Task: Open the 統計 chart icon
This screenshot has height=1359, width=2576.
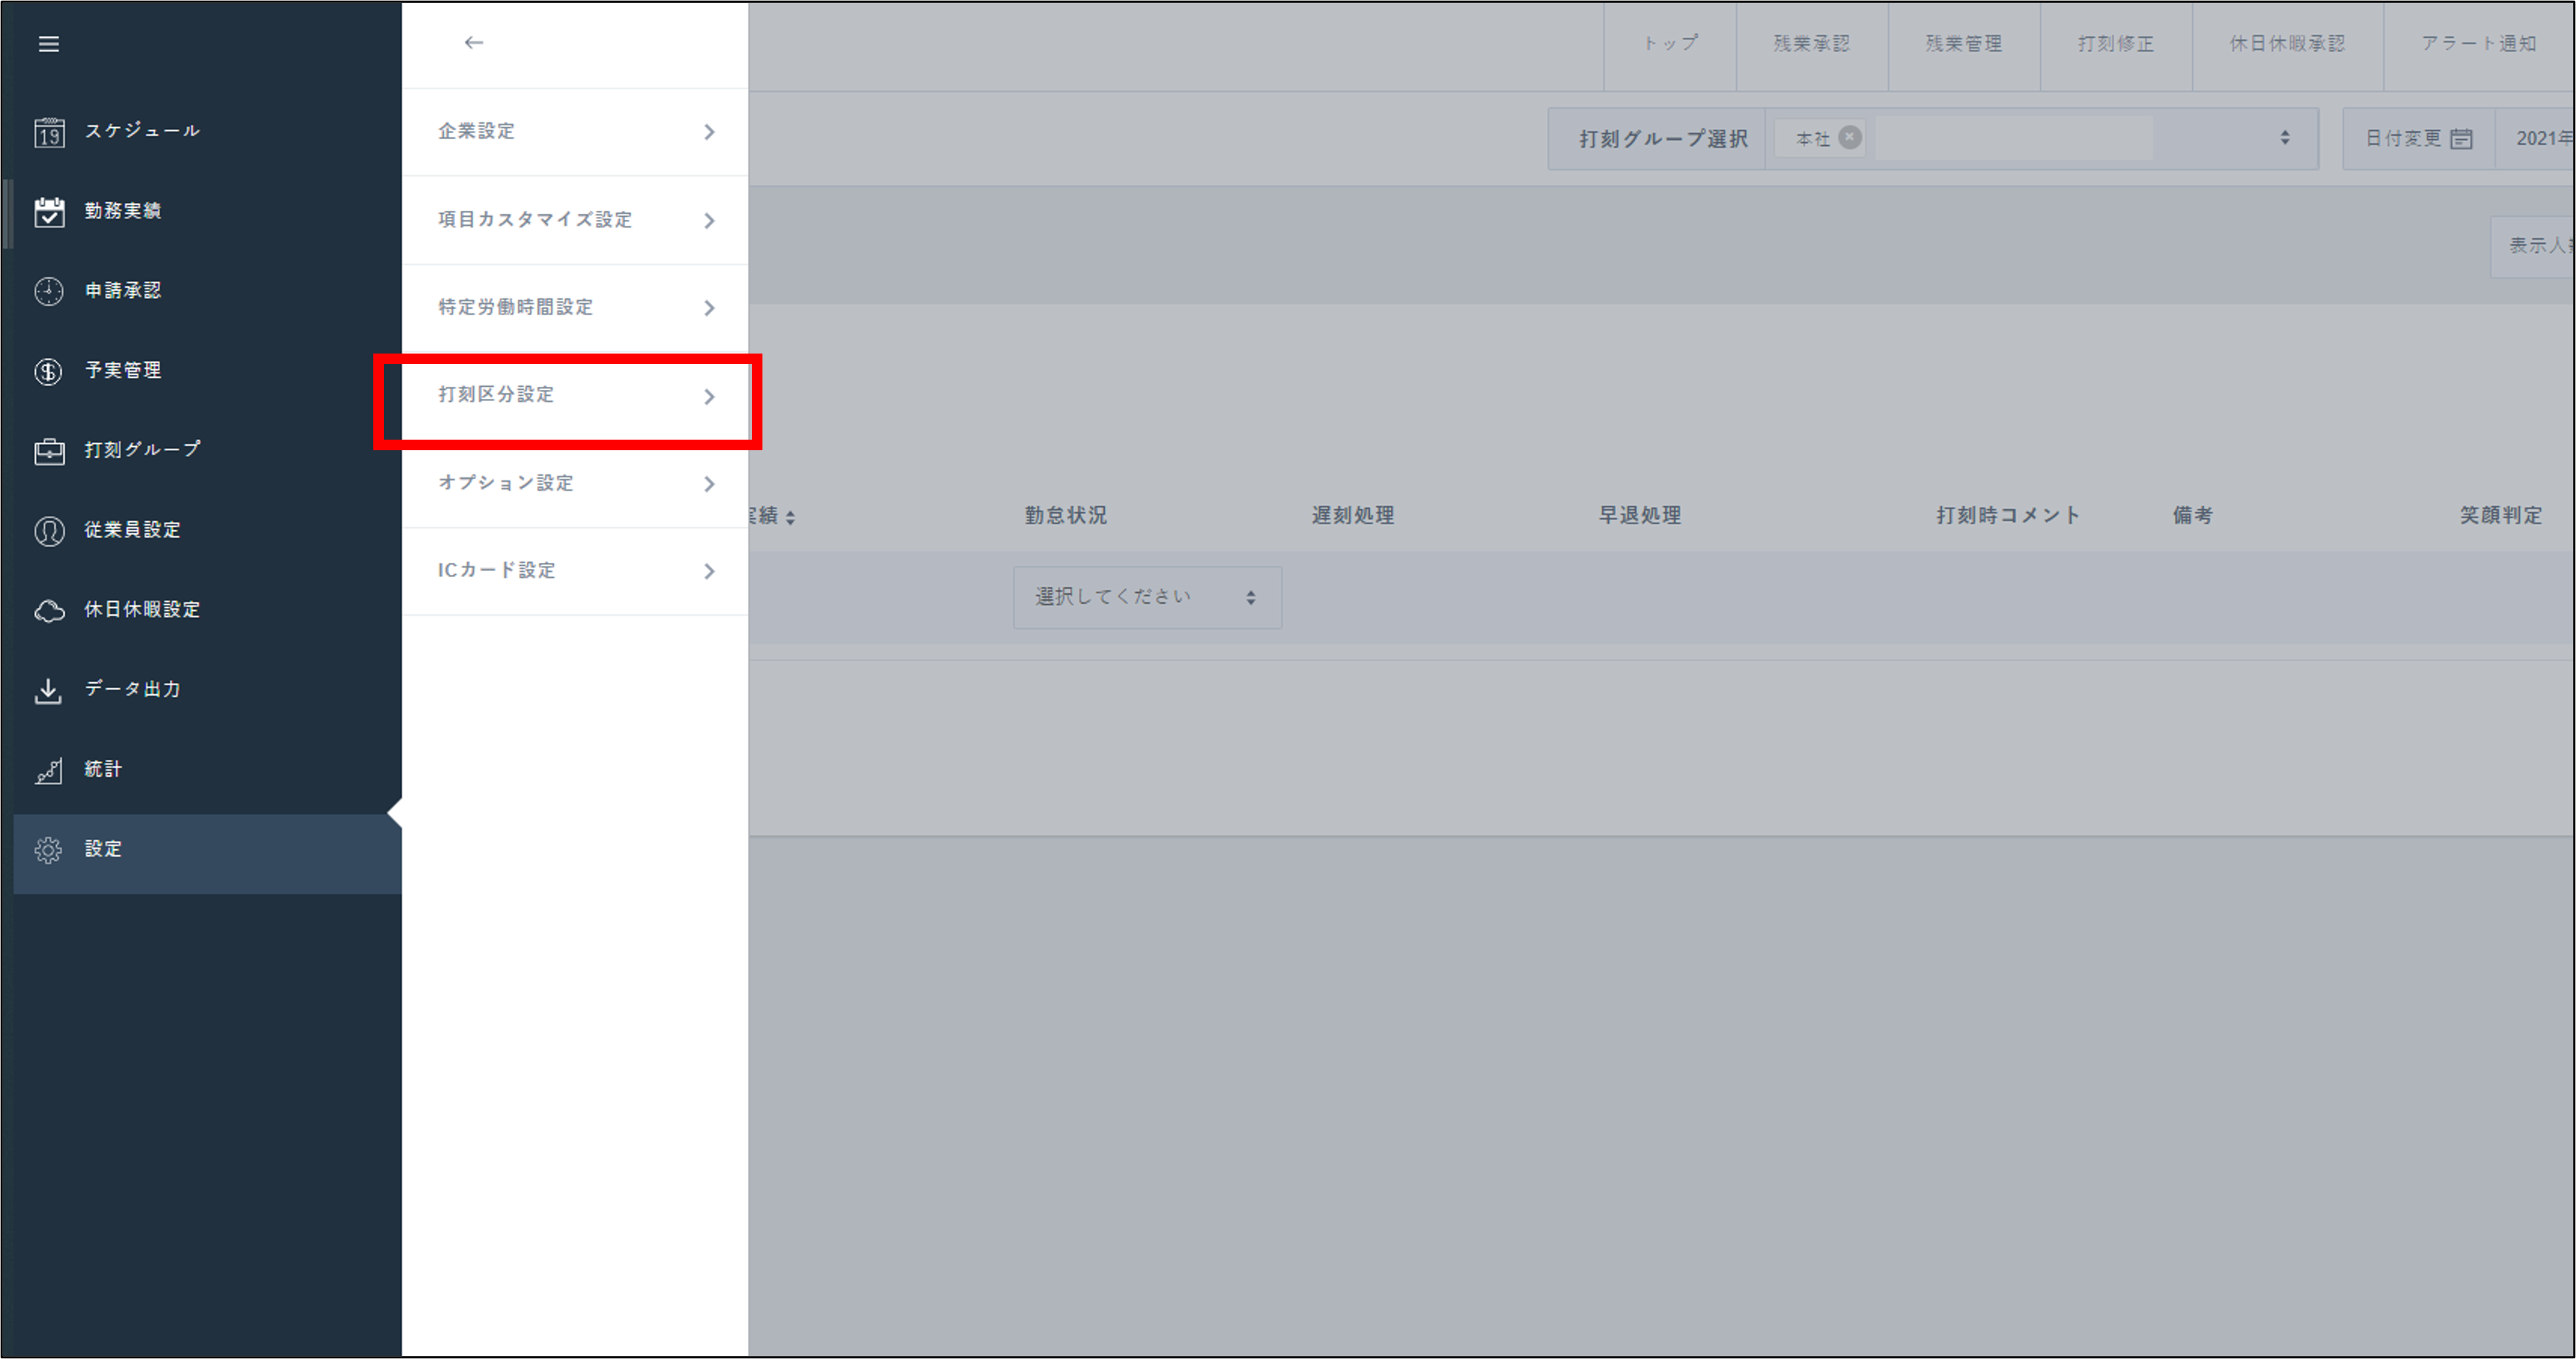Action: (49, 770)
